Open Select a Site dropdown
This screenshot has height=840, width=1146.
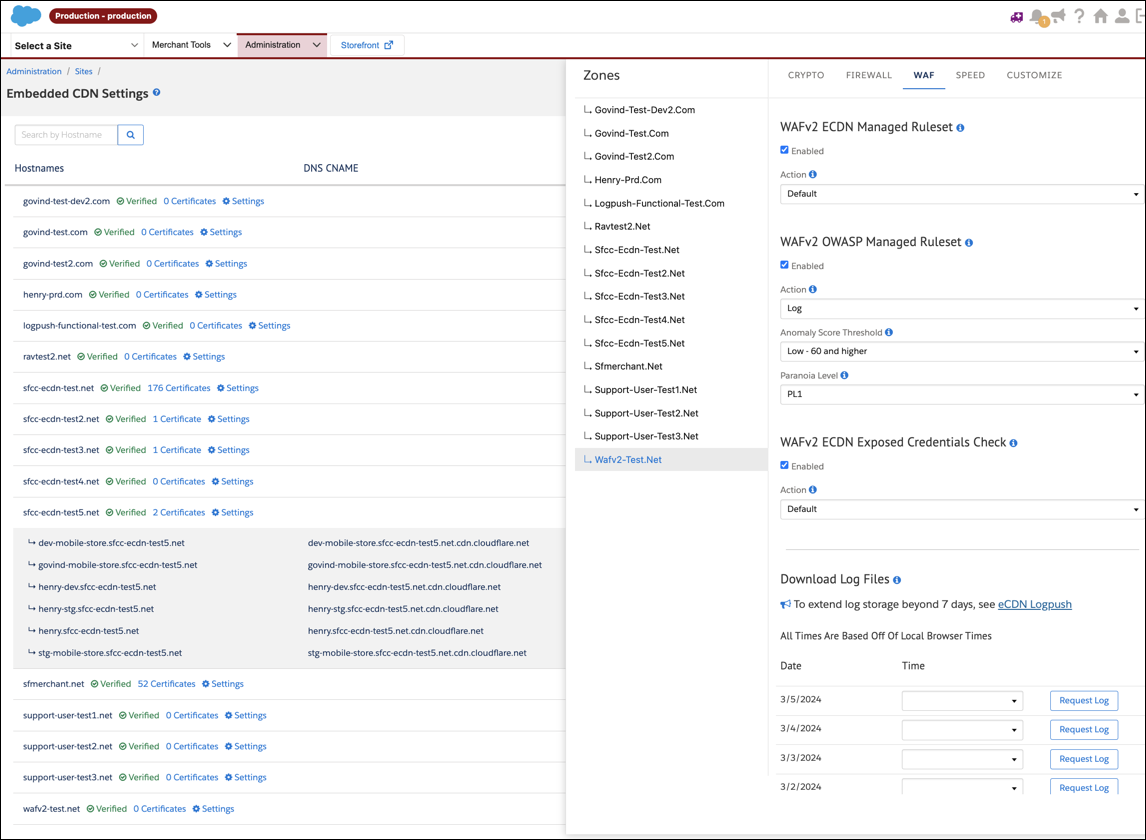click(76, 45)
